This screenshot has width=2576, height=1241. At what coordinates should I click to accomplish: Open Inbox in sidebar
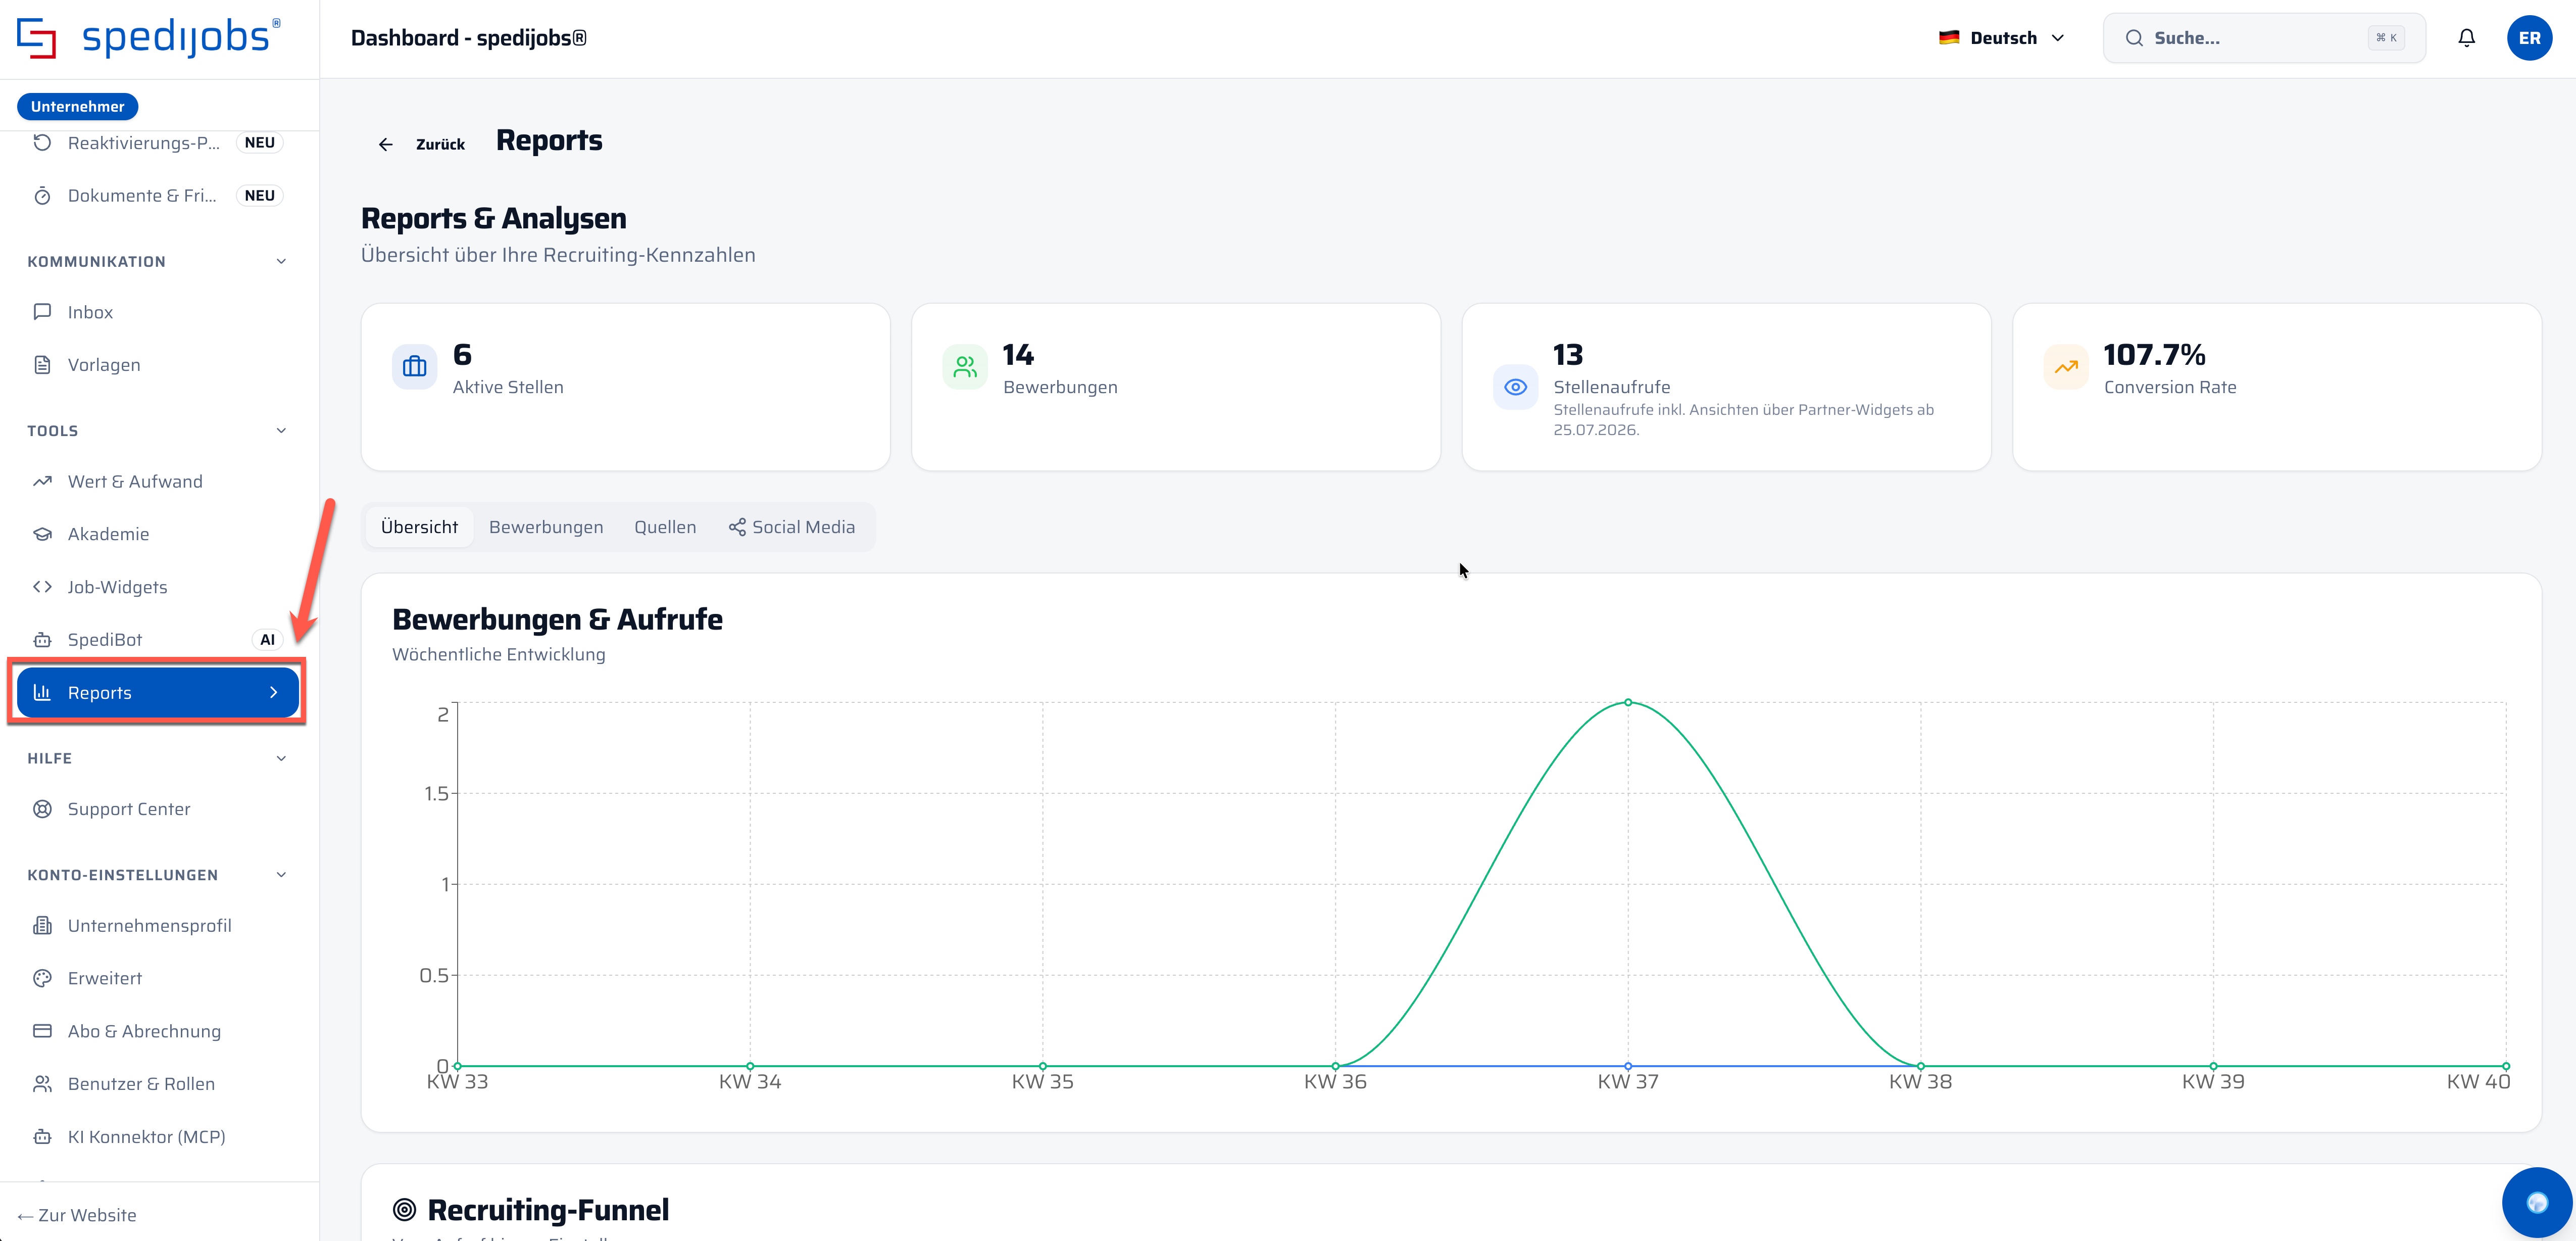158,312
